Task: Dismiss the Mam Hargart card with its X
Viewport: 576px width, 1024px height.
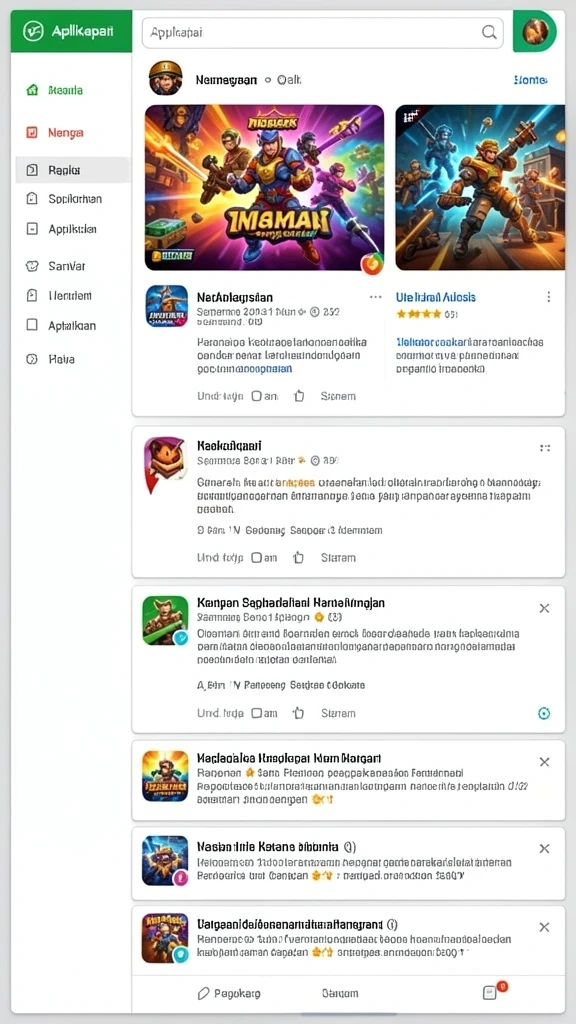Action: pyautogui.click(x=544, y=762)
